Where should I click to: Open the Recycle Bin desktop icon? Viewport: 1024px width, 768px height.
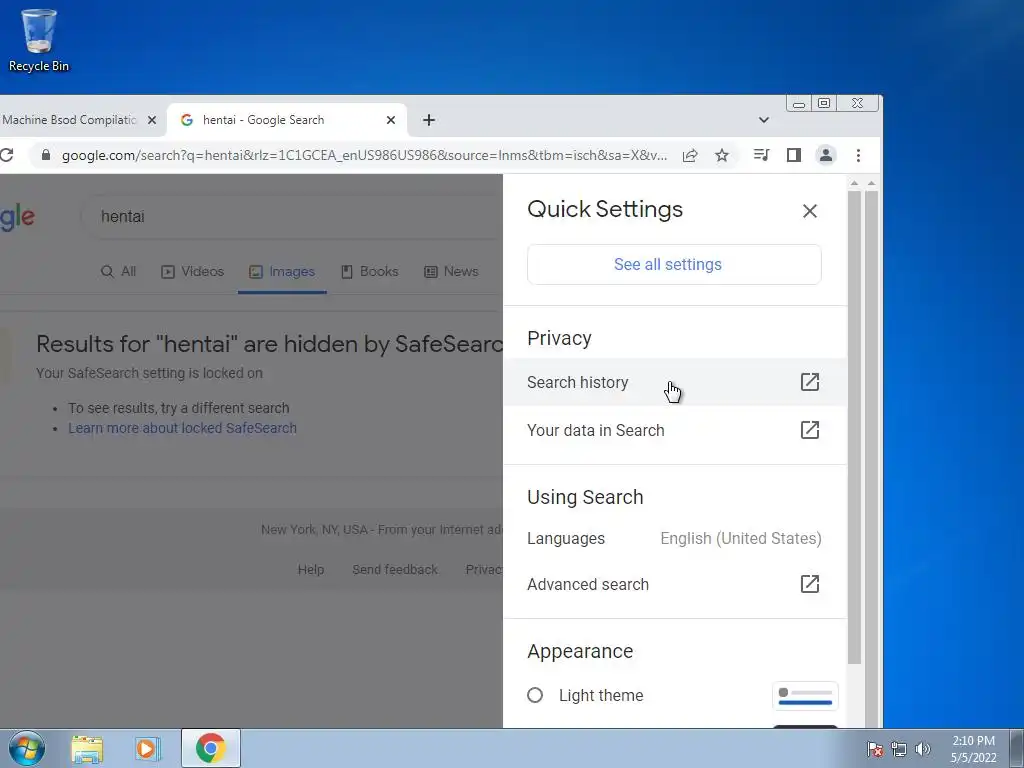39,40
